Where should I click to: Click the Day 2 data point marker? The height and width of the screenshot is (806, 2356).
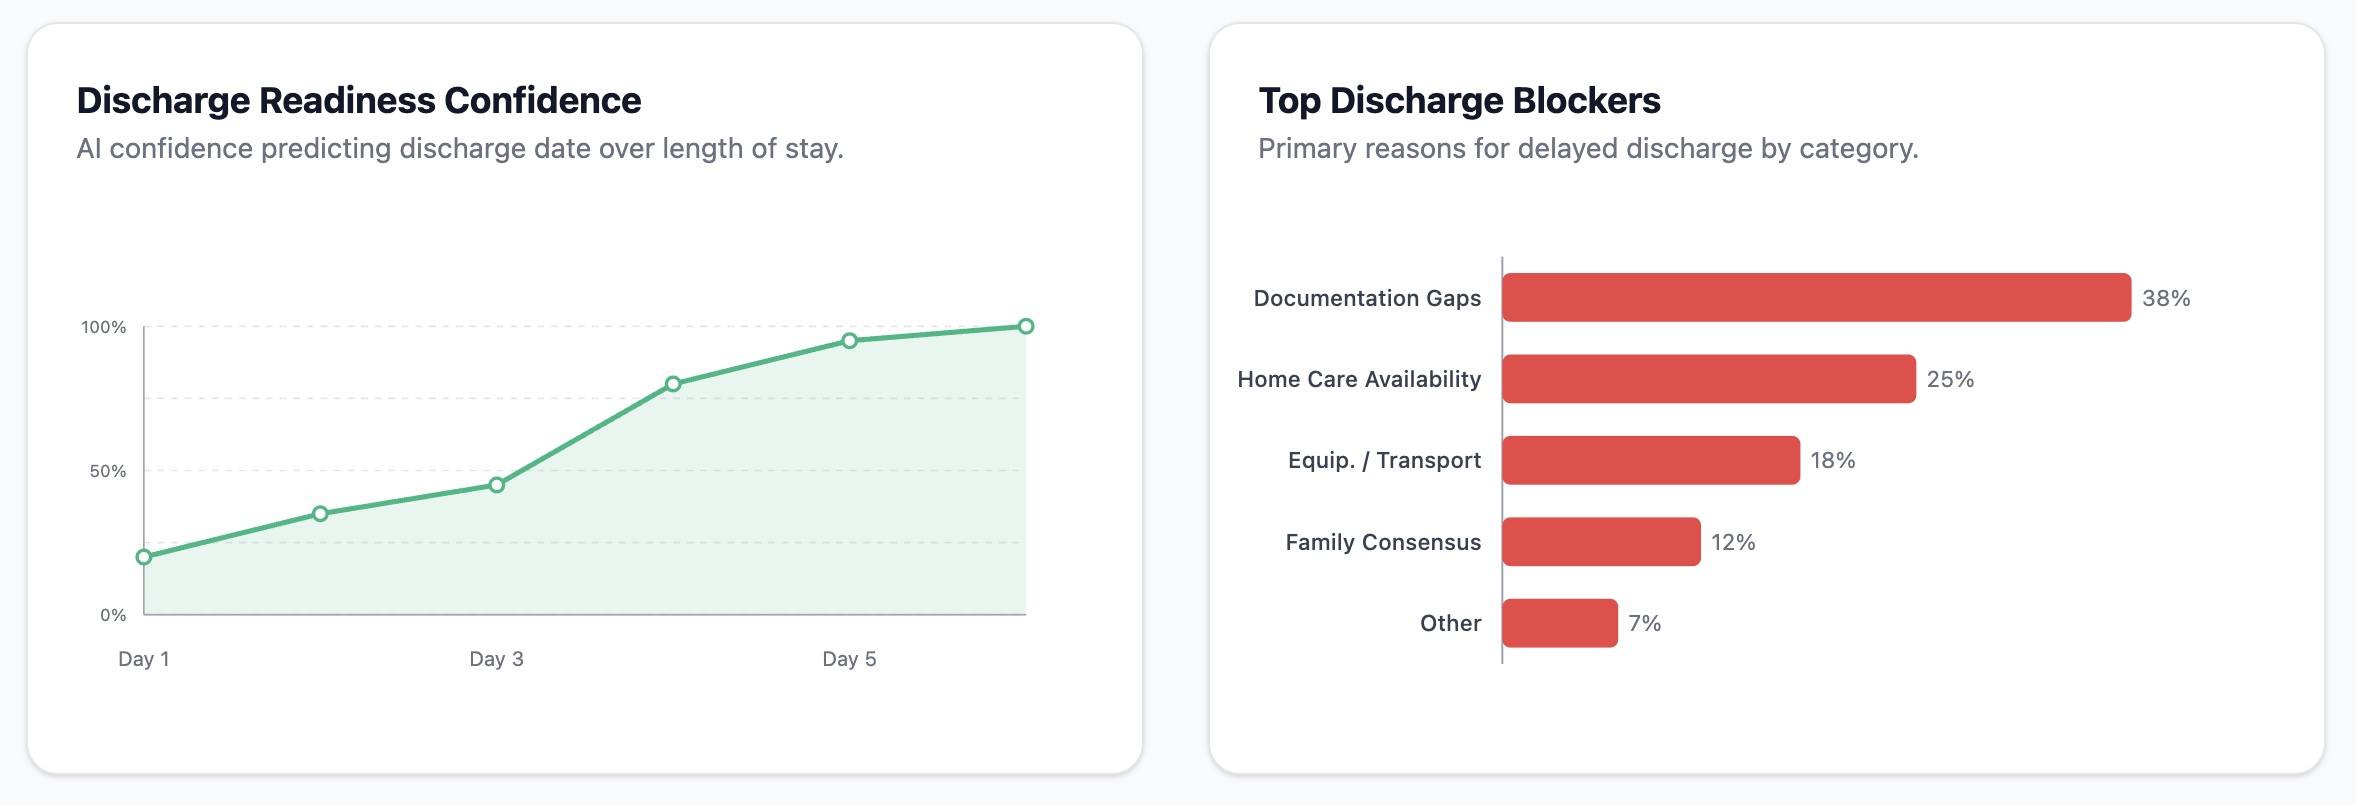tap(320, 514)
